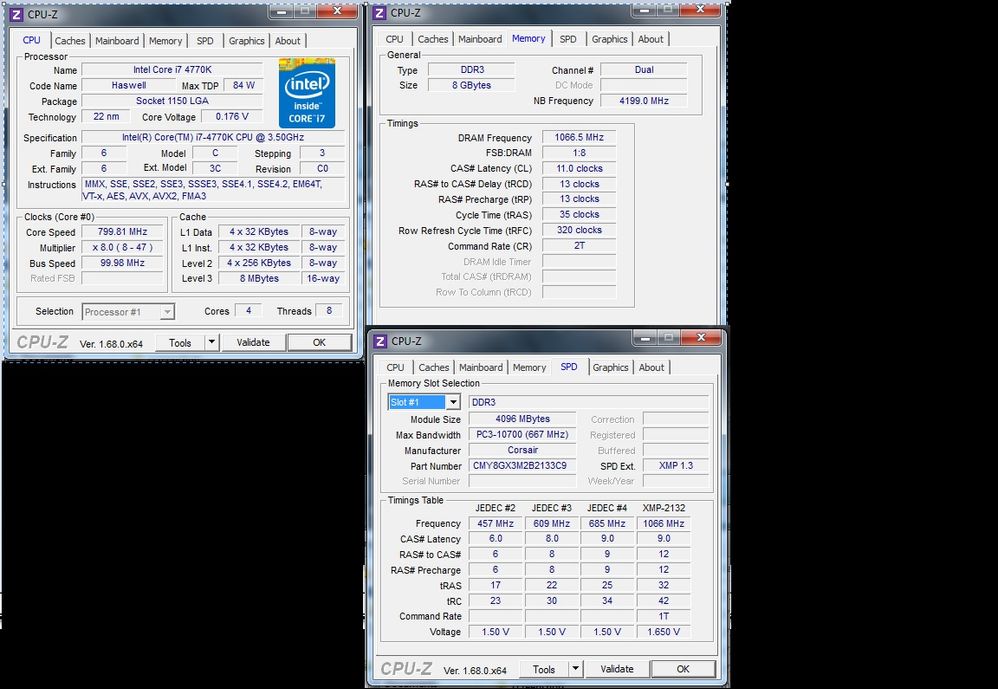The height and width of the screenshot is (689, 998).
Task: Click the max bandwidth "PC3-10700 (667 MHz)"
Action: point(523,435)
